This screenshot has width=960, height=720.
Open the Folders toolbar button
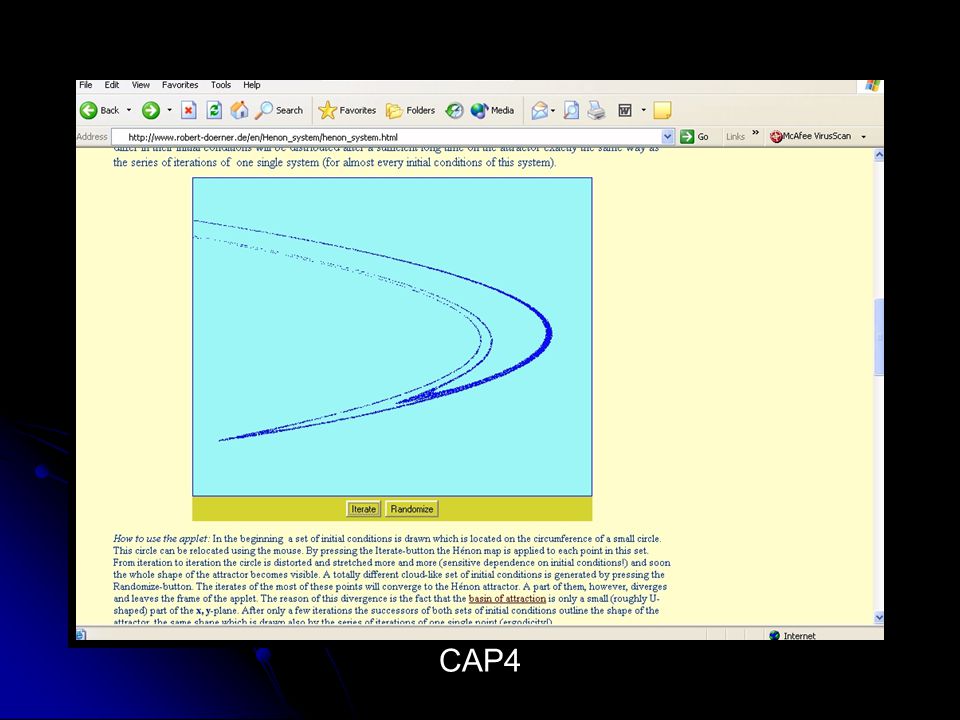(410, 110)
